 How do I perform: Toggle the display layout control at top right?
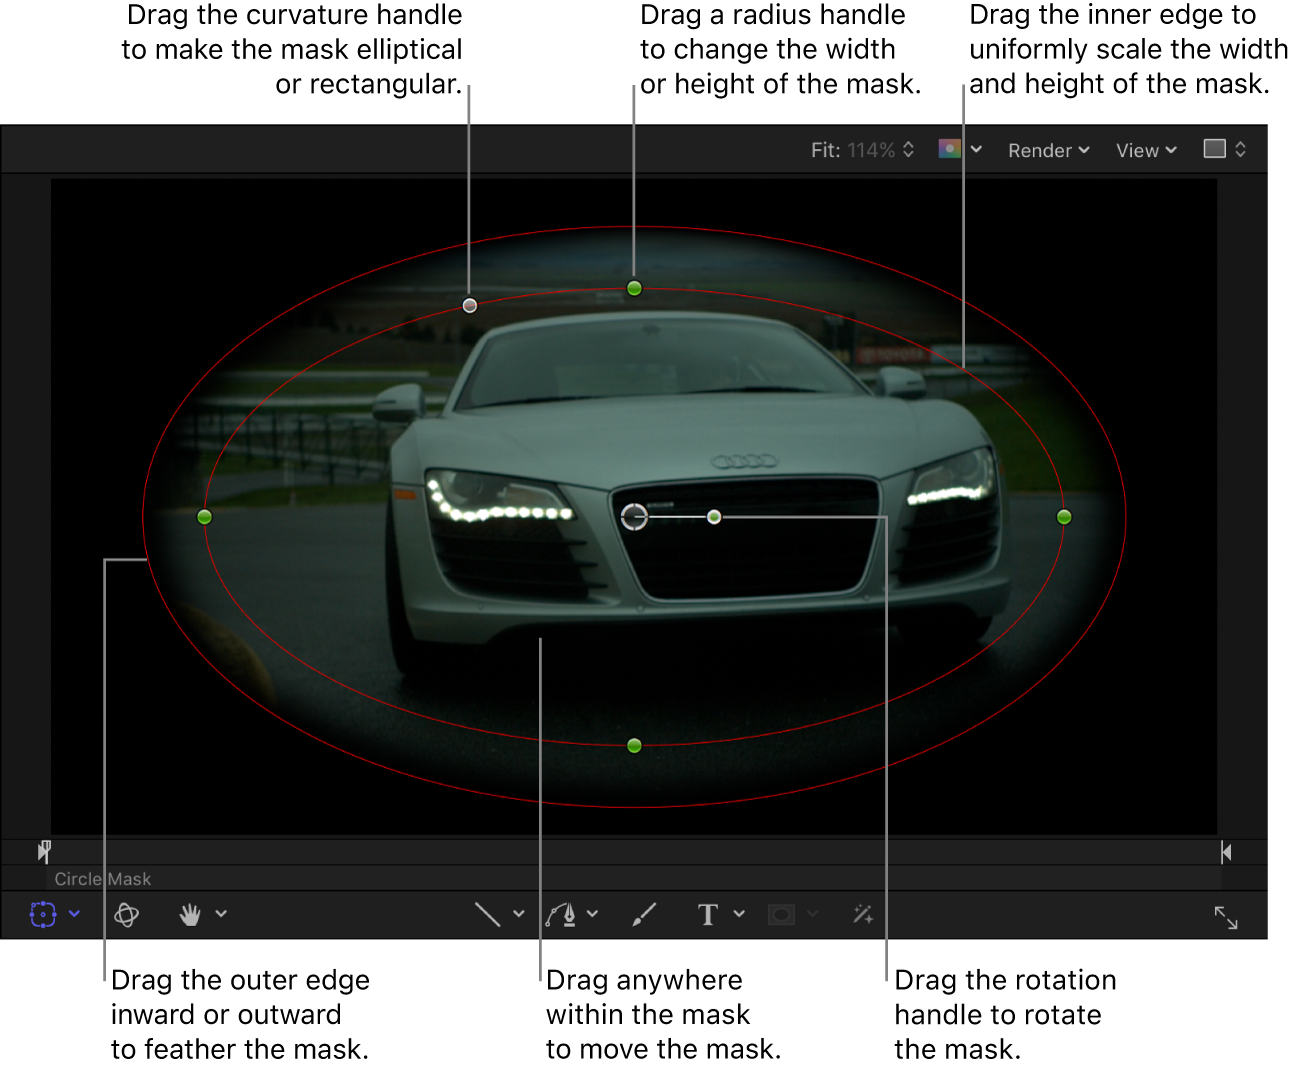coord(1222,149)
